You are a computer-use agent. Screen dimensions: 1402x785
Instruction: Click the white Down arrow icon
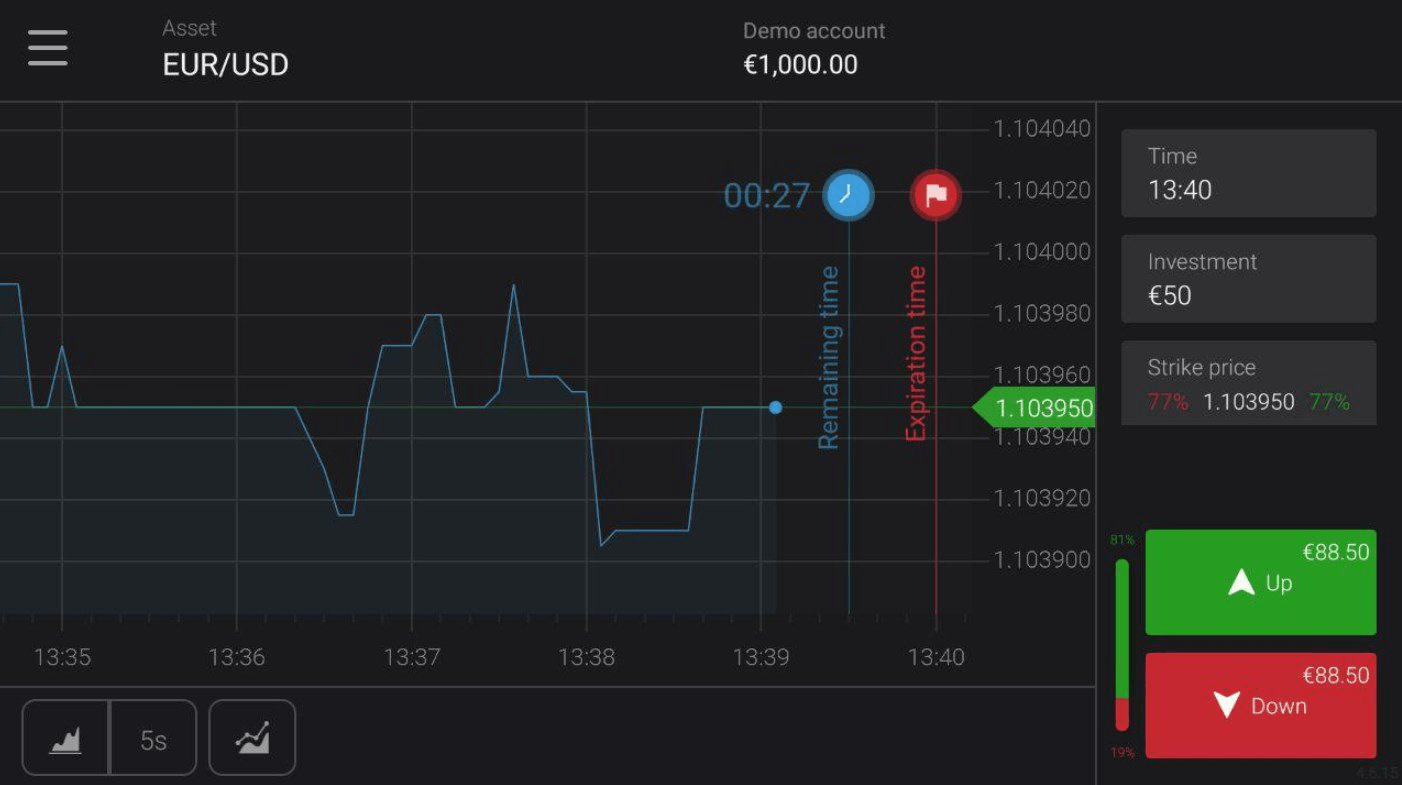point(1227,705)
